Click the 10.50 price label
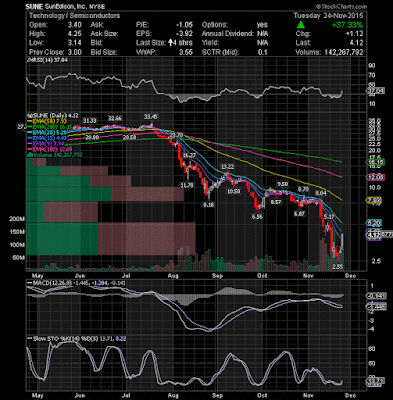The width and height of the screenshot is (393, 400). 233,191
